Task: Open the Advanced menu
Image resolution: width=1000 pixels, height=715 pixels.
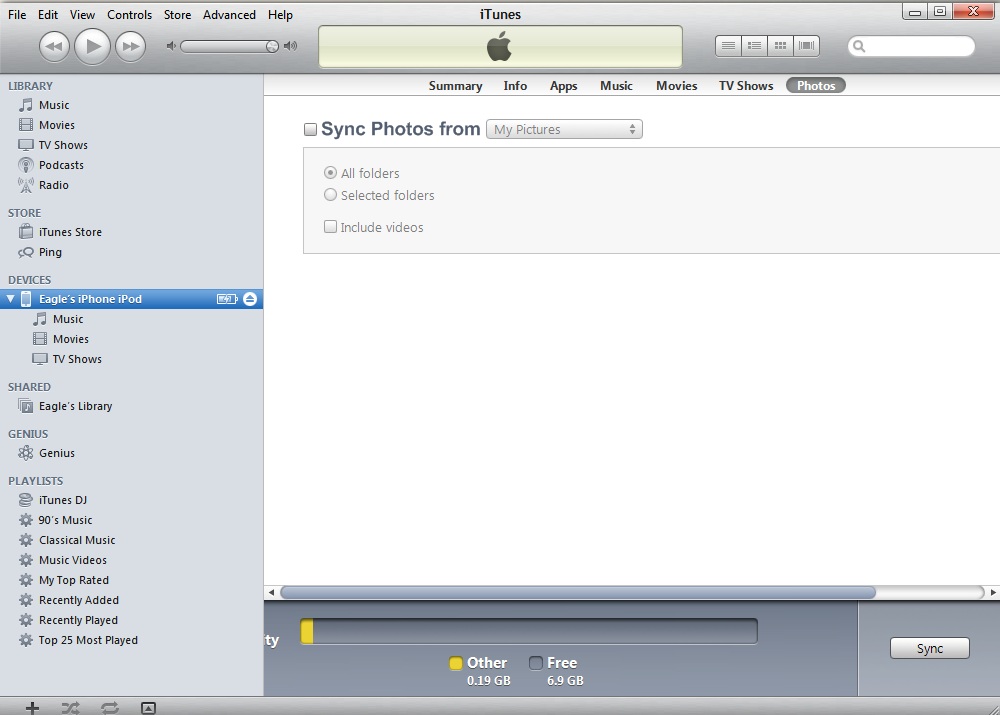Action: pos(229,15)
